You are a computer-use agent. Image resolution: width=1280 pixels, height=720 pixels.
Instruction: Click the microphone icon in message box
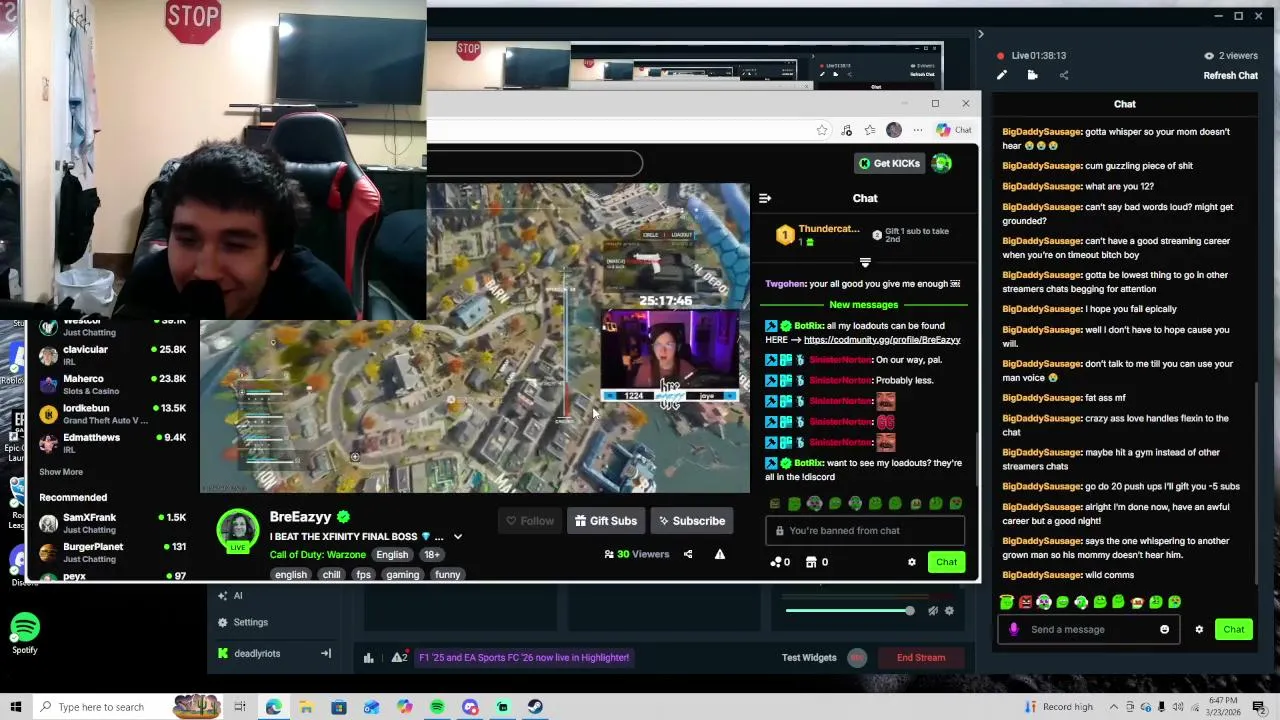click(1014, 630)
